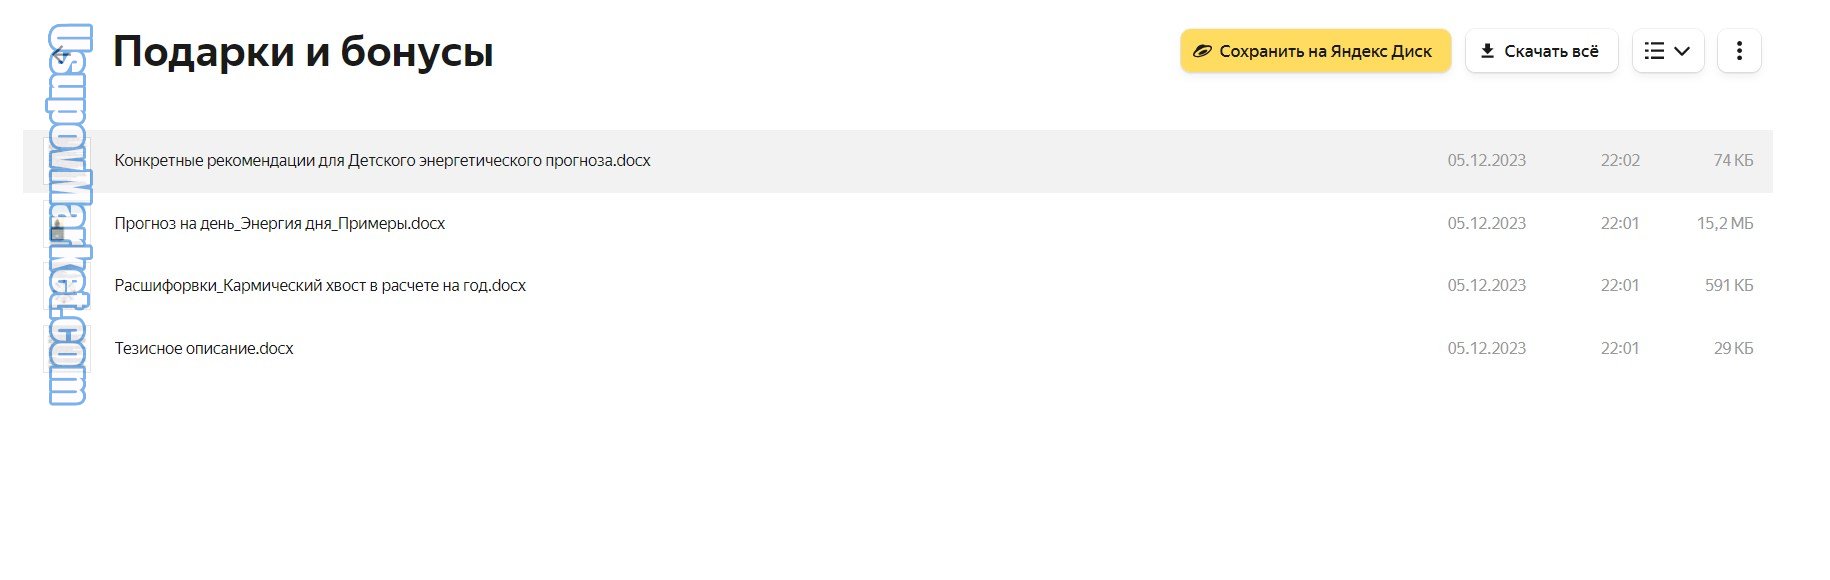Click the 22:02 modification time
The width and height of the screenshot is (1830, 580).
click(x=1620, y=161)
